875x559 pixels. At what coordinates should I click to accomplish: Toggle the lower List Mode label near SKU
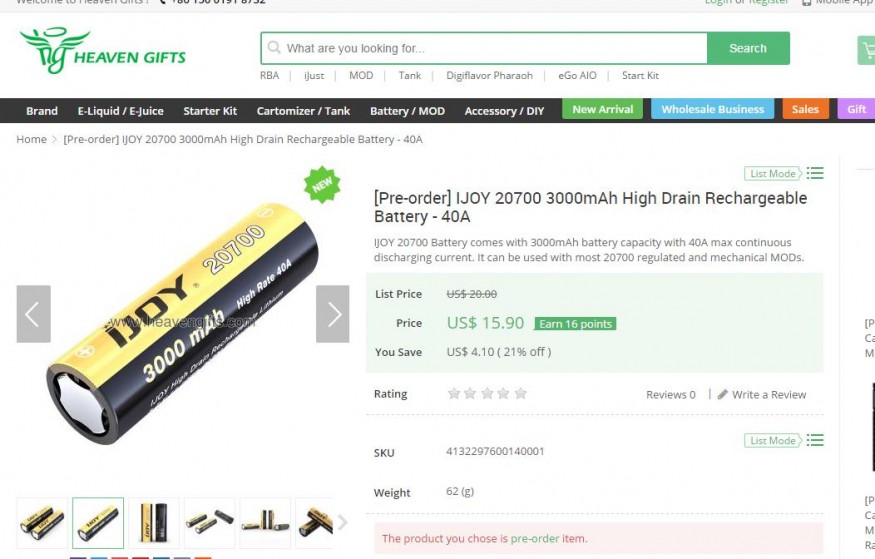pos(773,441)
